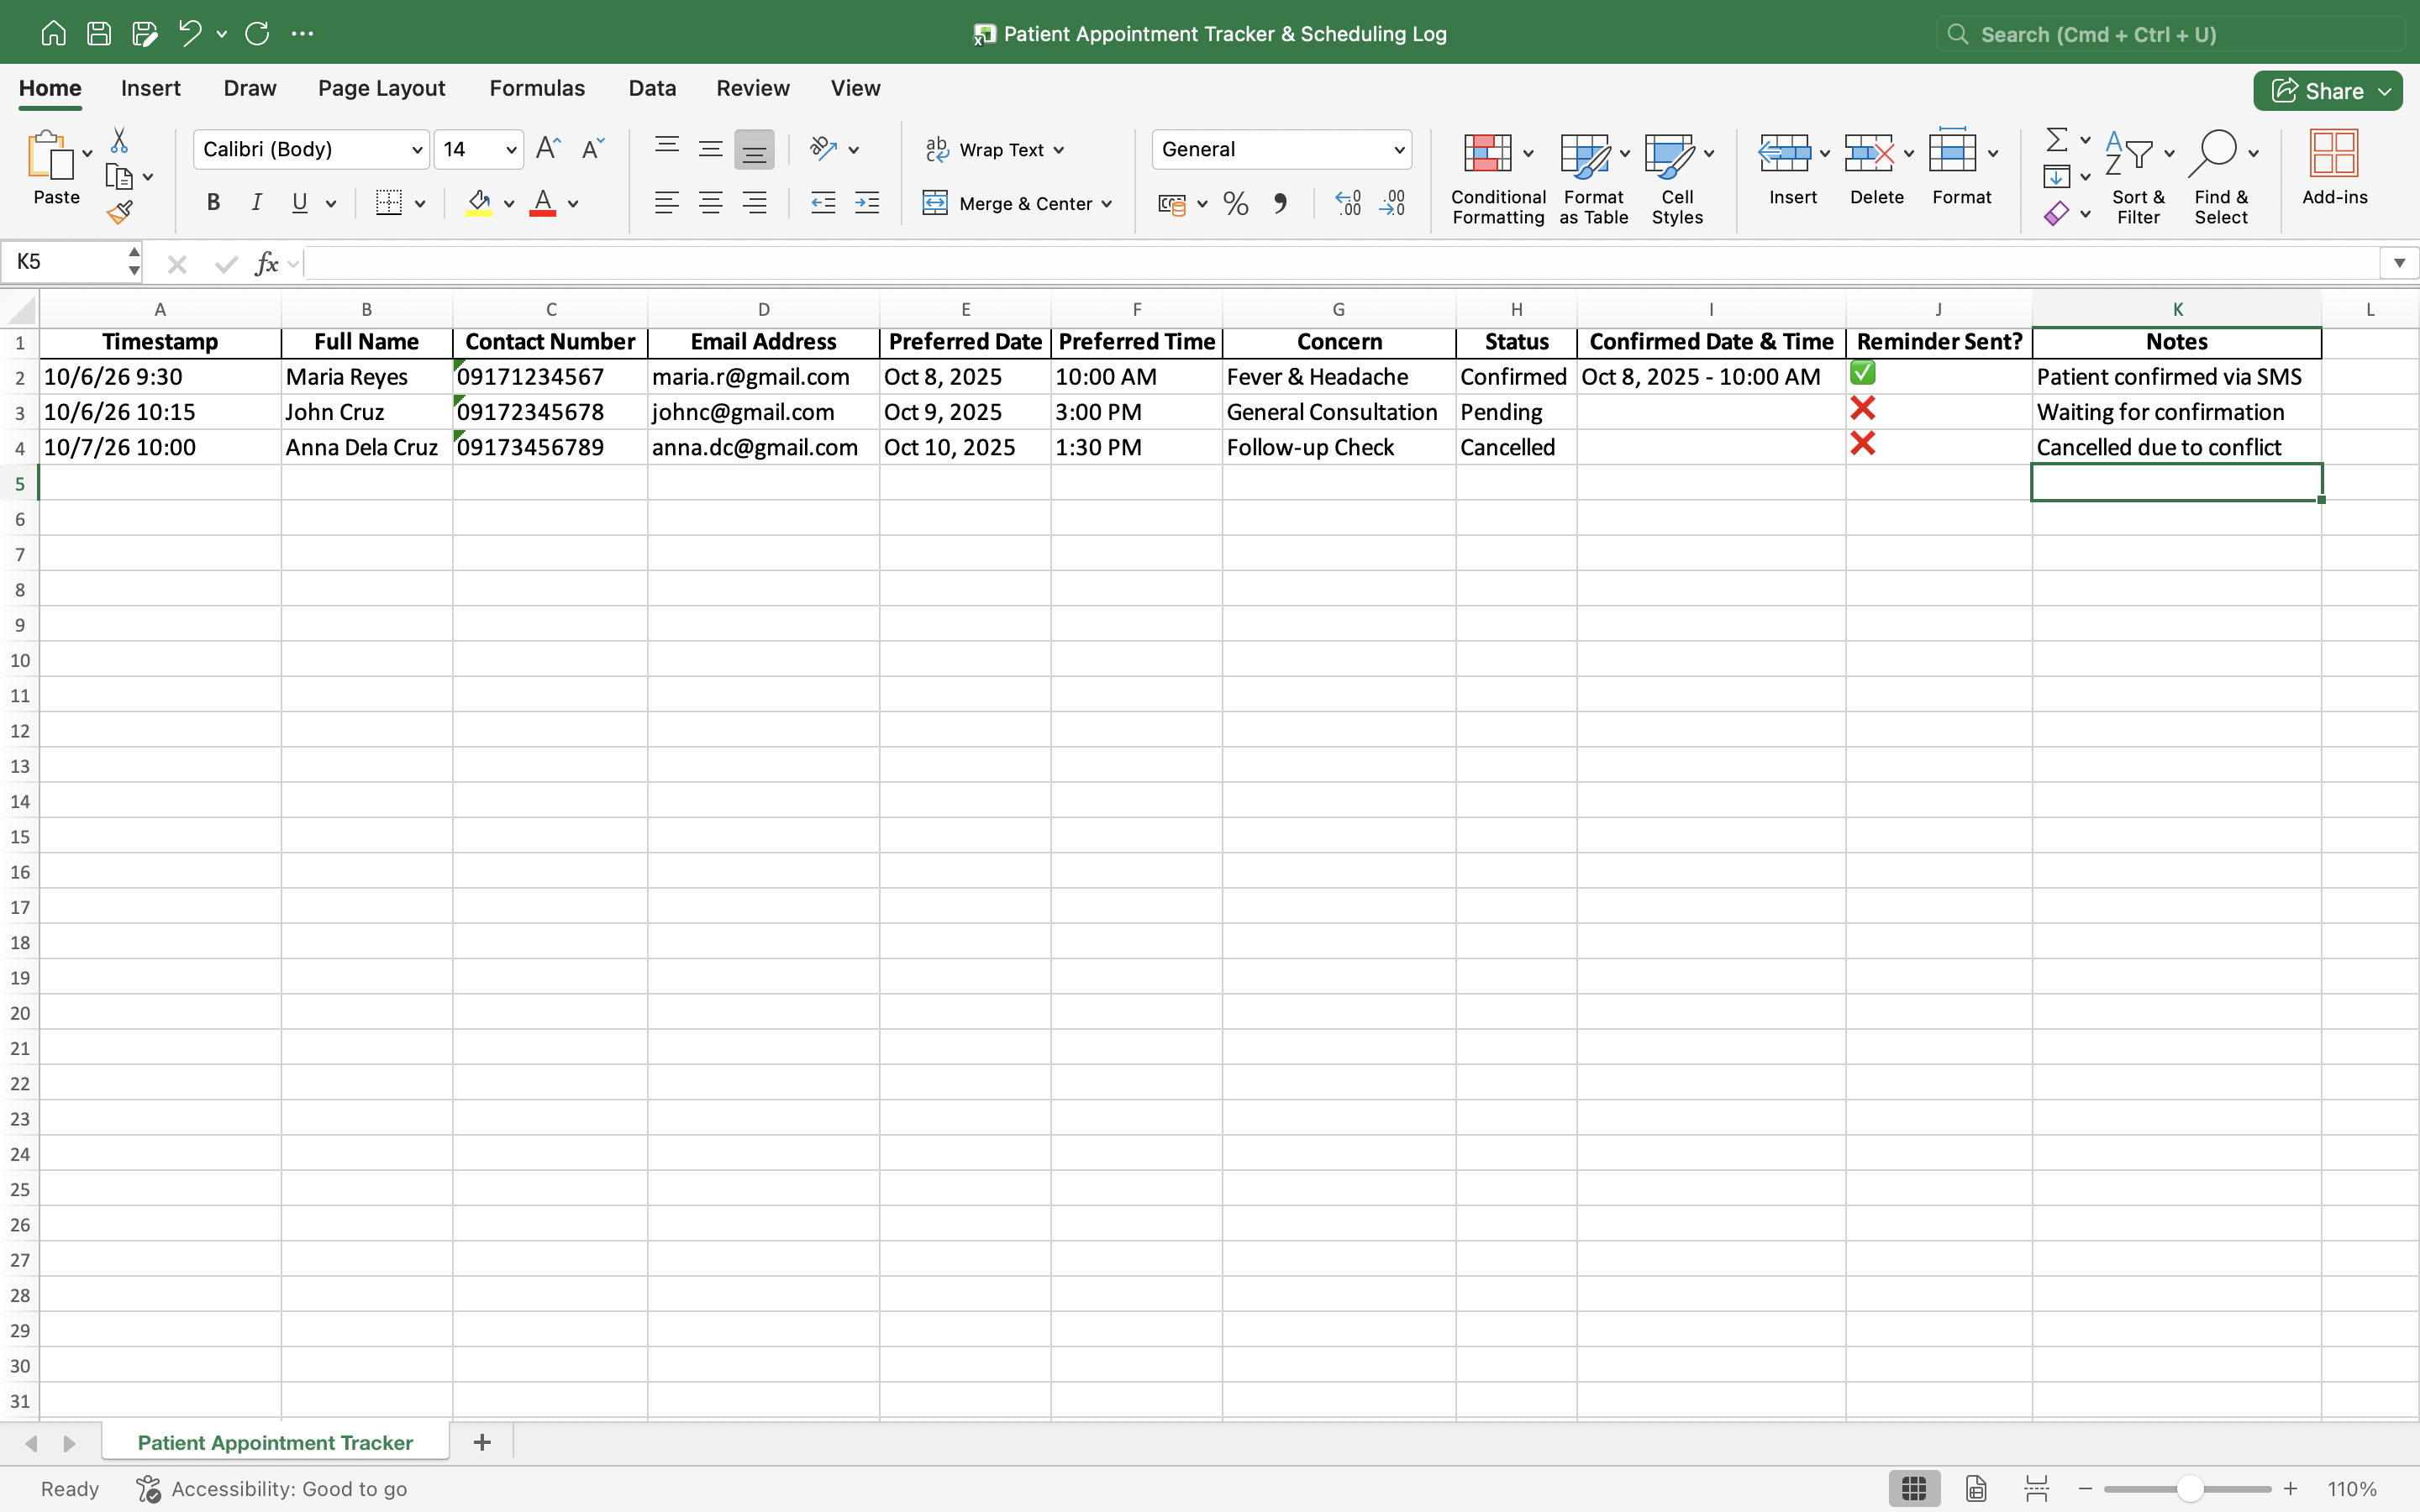The width and height of the screenshot is (2420, 1512).
Task: Click the Home icon in title bar
Action: click(54, 33)
